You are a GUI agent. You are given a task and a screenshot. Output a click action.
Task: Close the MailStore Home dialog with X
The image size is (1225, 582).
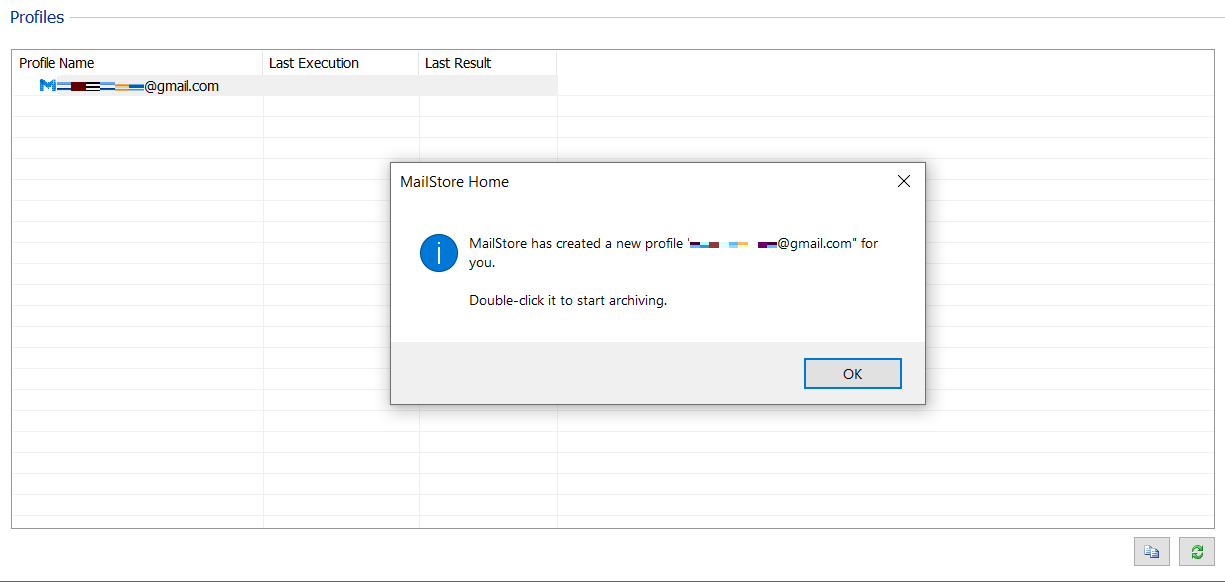pos(903,181)
